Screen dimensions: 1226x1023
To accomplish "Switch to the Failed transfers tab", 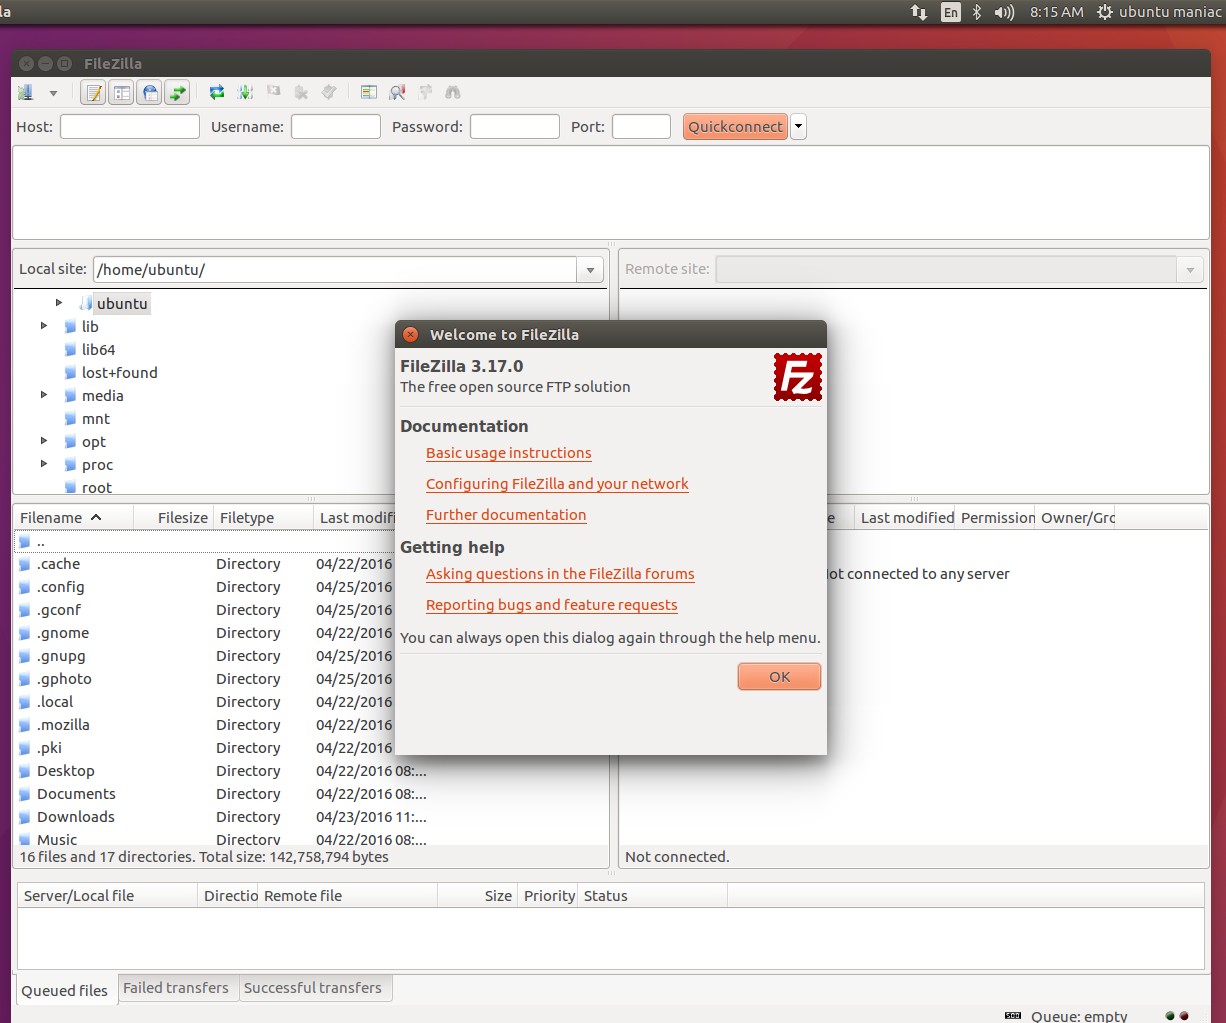I will 176,988.
